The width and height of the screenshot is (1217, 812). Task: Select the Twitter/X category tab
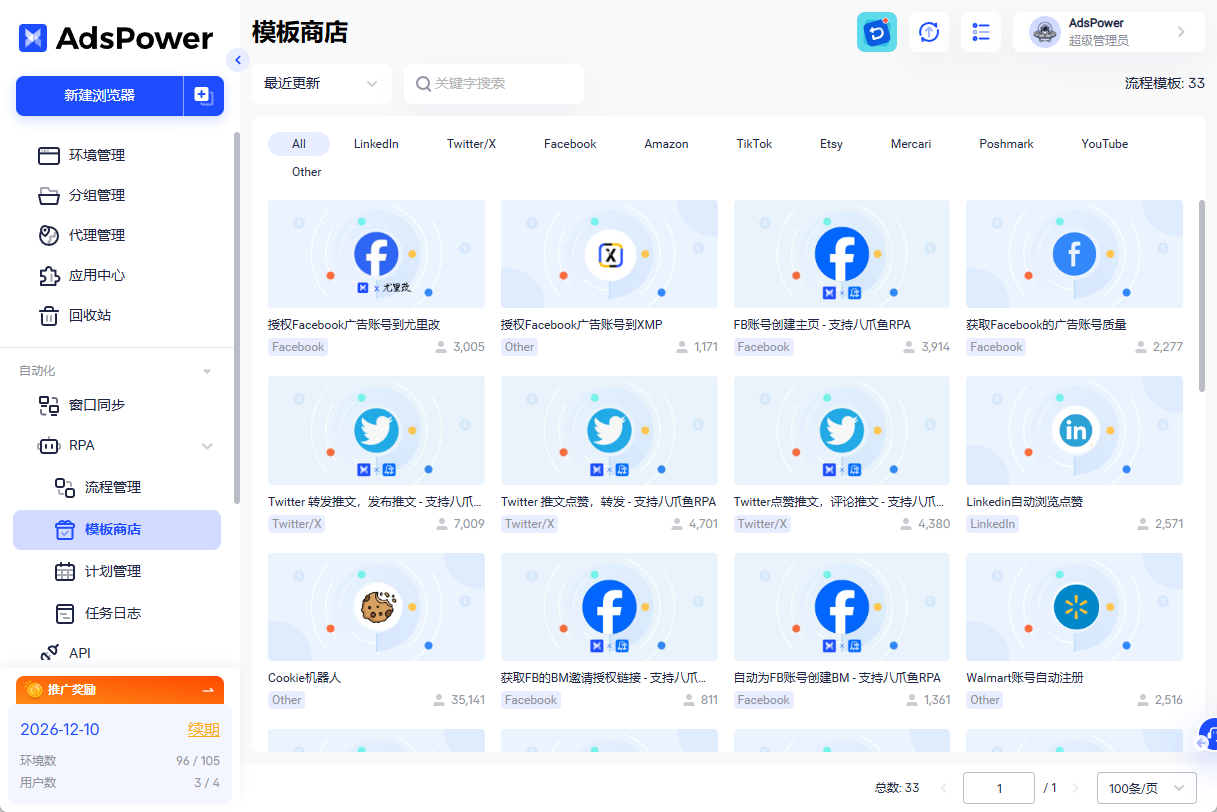[471, 144]
